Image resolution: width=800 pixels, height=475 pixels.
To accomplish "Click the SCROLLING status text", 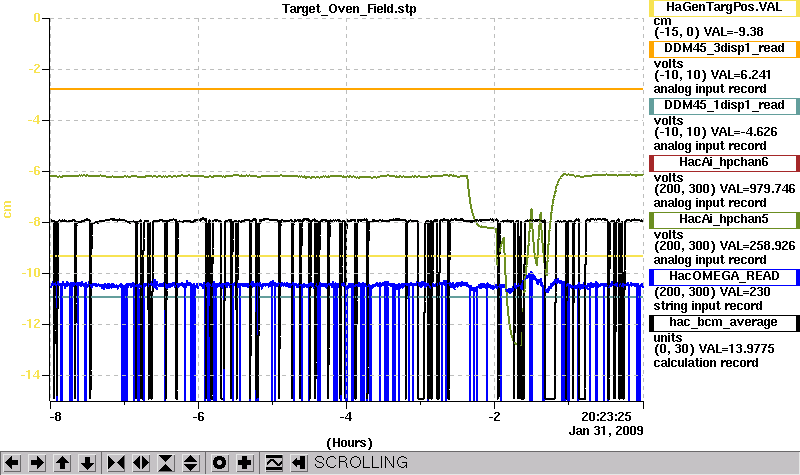I will tap(361, 463).
